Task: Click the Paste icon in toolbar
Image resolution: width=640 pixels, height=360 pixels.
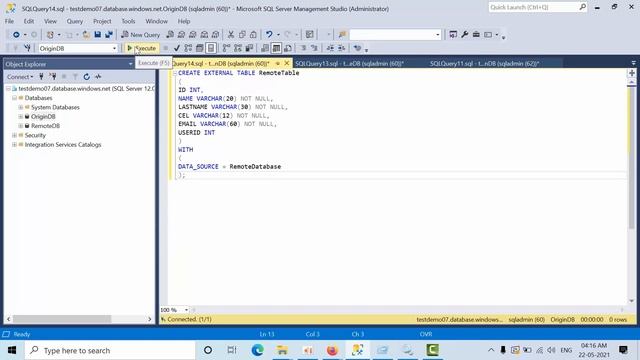Action: (253, 35)
